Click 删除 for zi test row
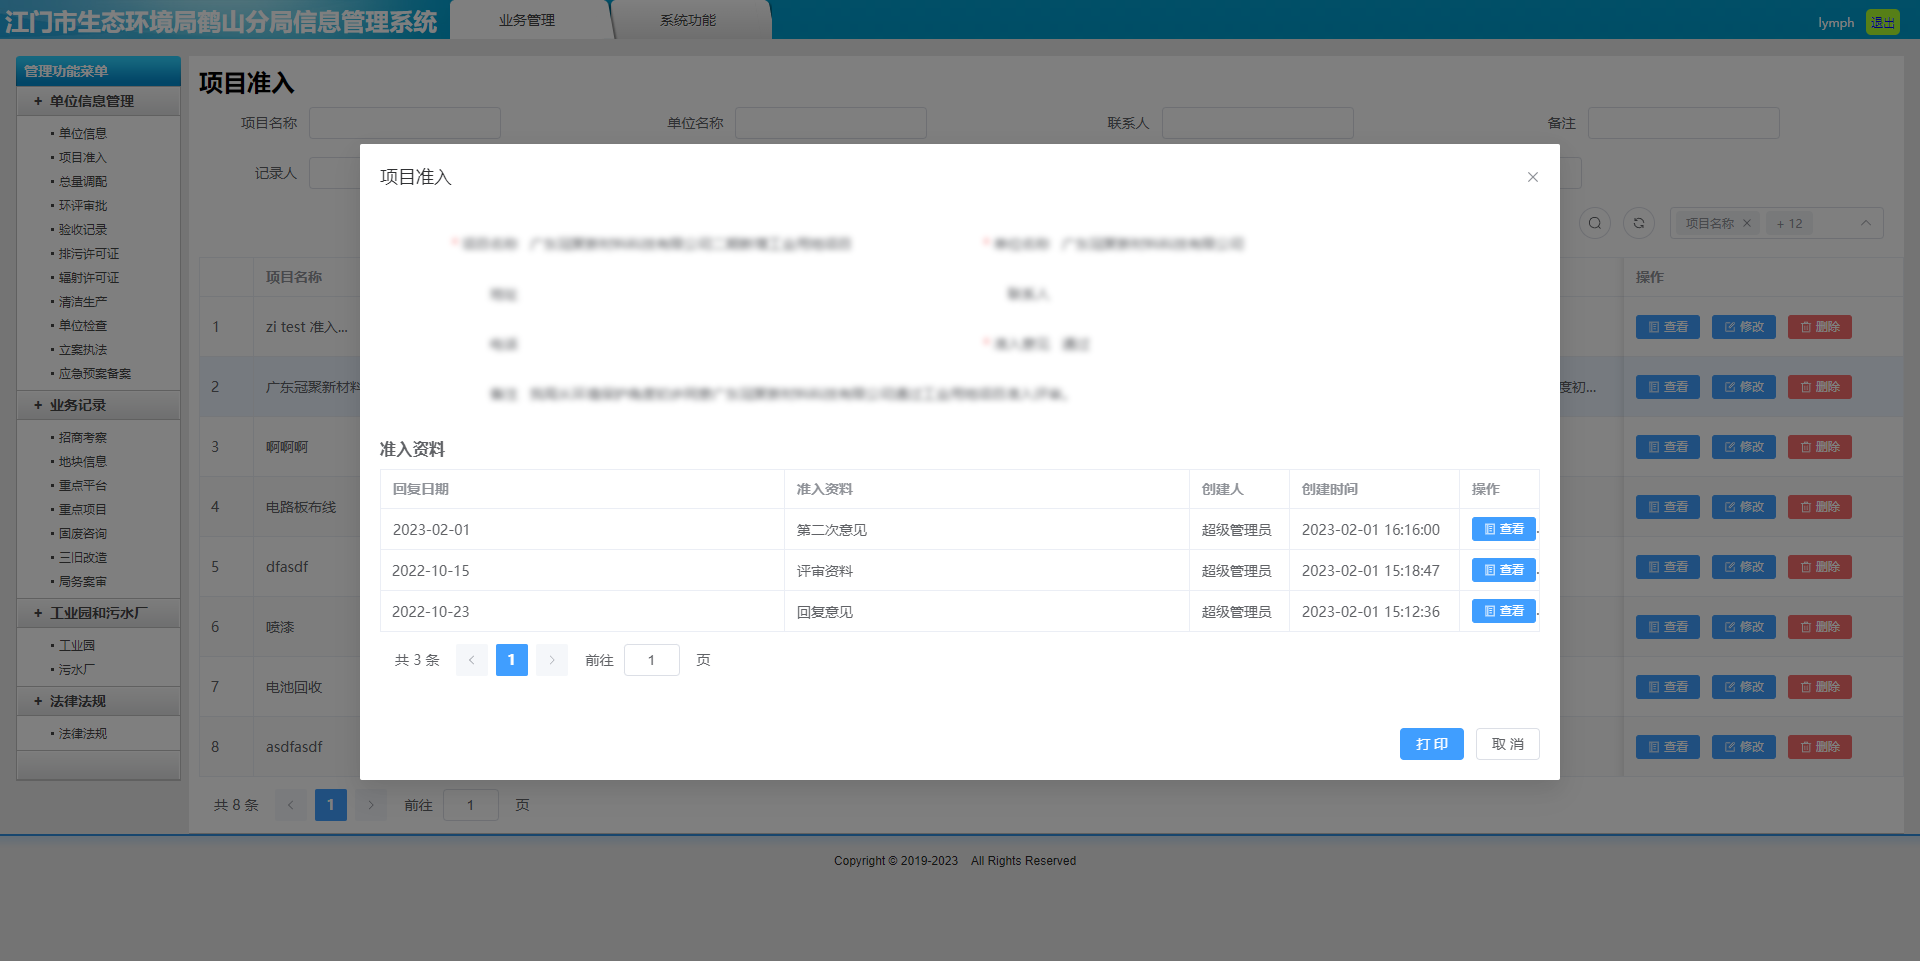Image resolution: width=1920 pixels, height=961 pixels. point(1820,327)
